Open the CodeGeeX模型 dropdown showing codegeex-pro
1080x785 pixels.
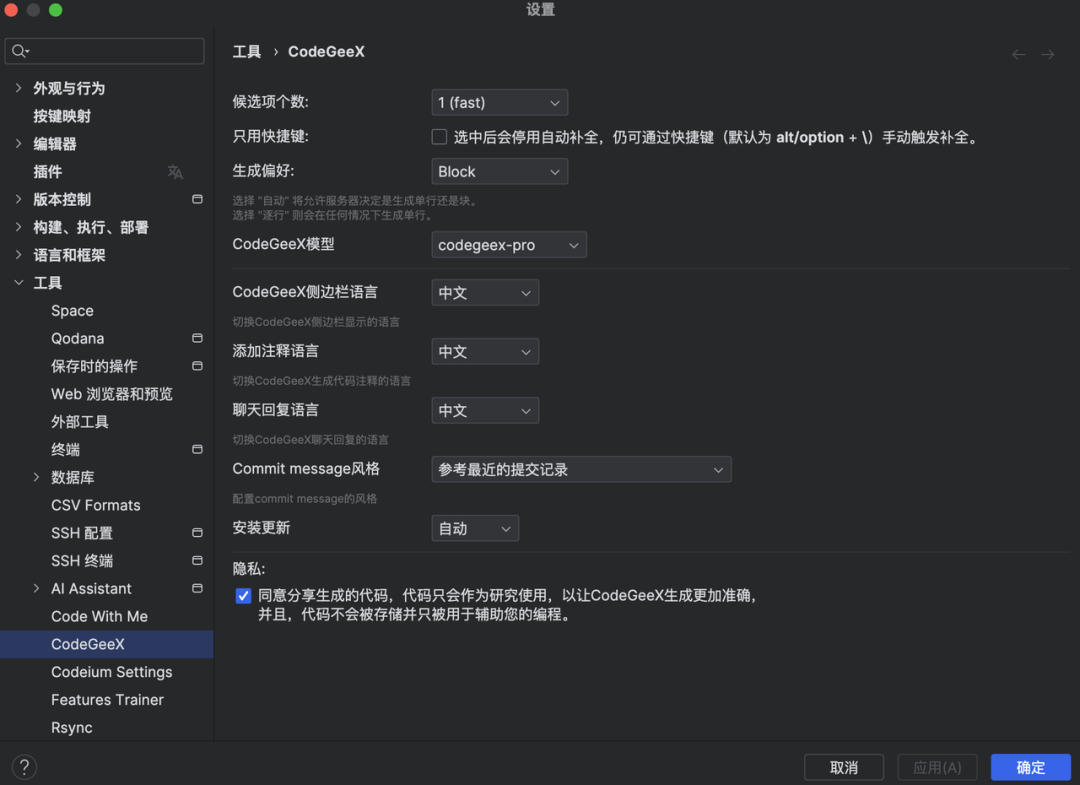tap(509, 245)
